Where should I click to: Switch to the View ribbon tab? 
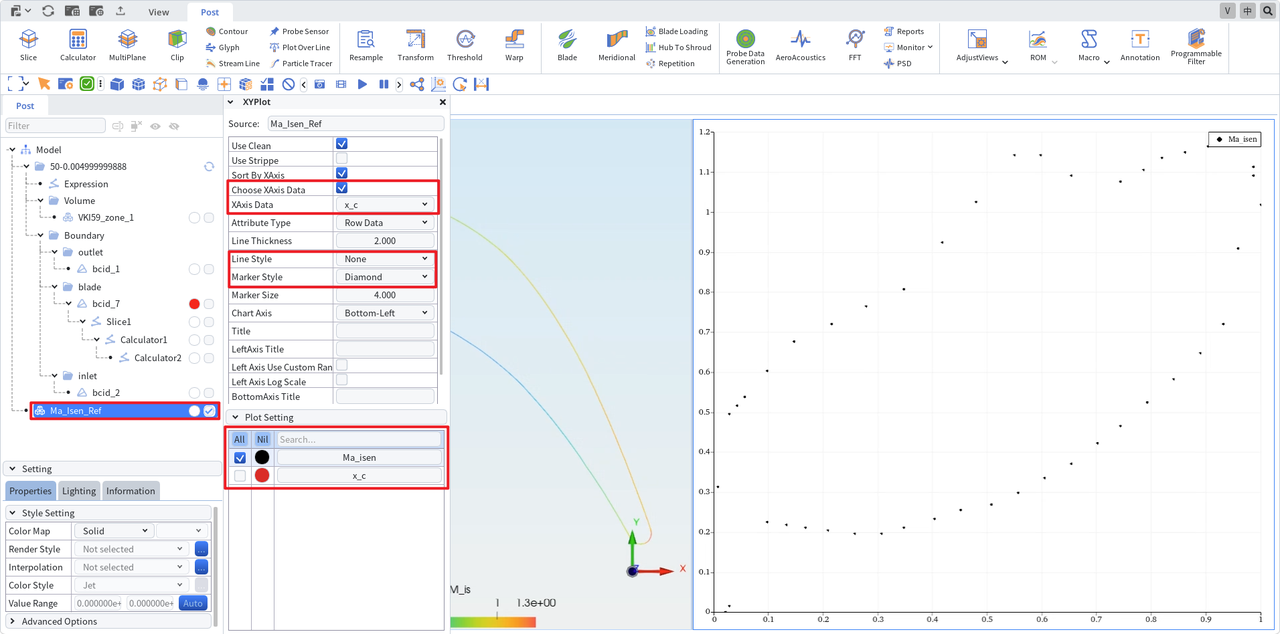pos(158,12)
